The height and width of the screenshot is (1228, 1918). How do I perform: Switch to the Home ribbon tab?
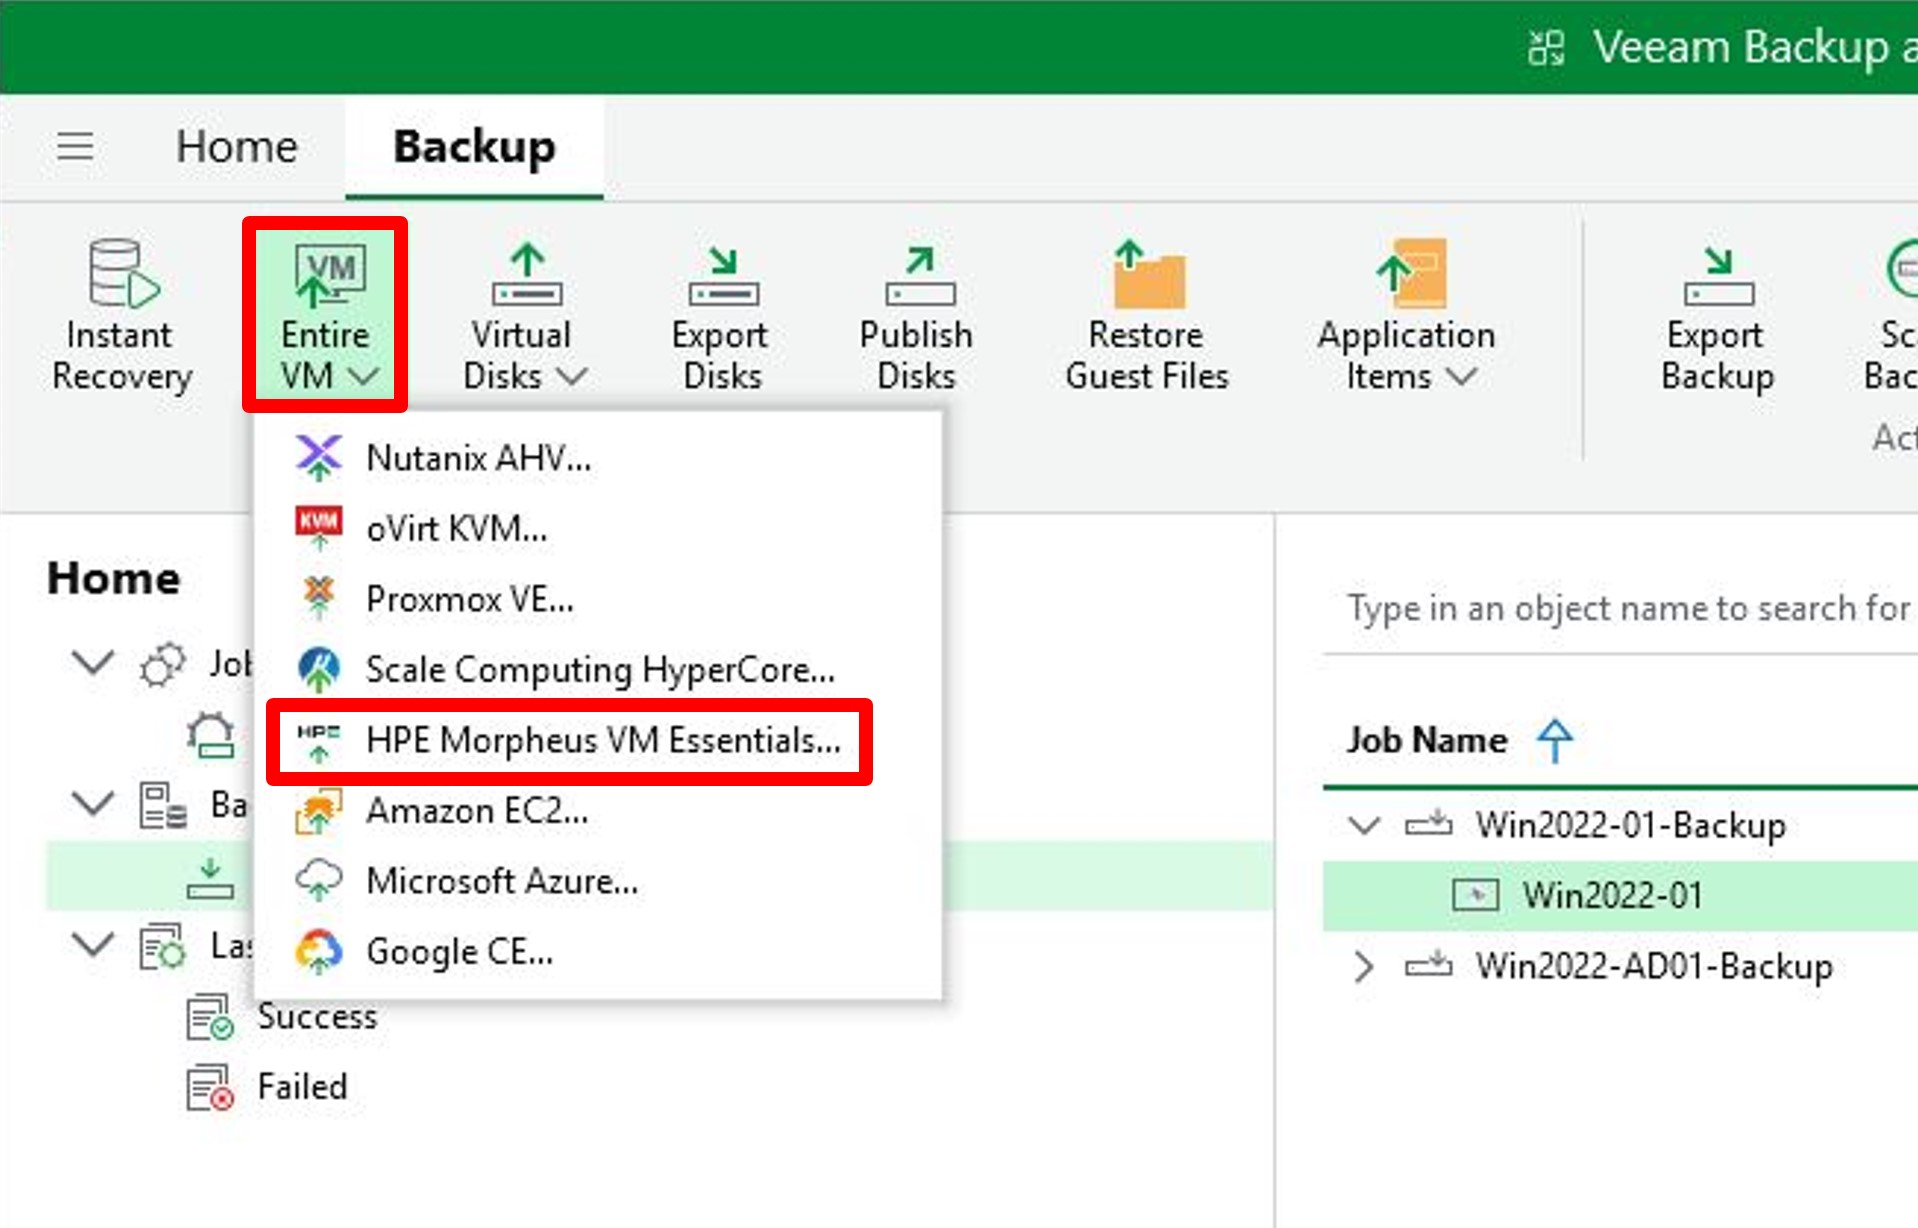tap(237, 147)
